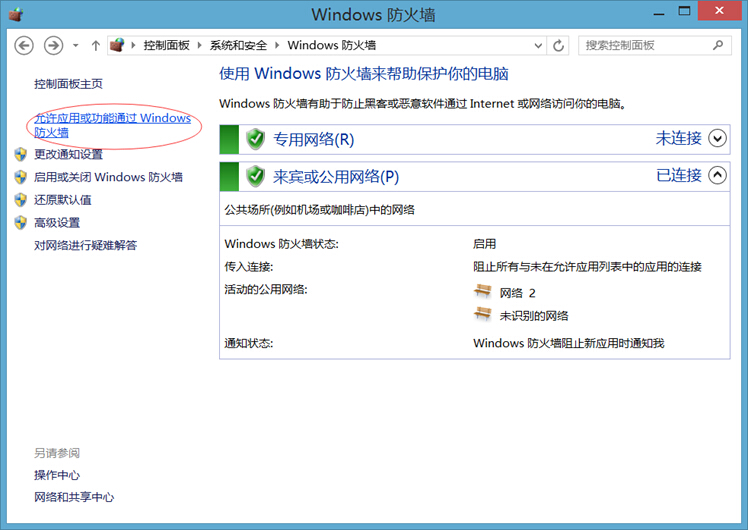748x530 pixels.
Task: Click the firewall icon in the address bar
Action: 117,45
